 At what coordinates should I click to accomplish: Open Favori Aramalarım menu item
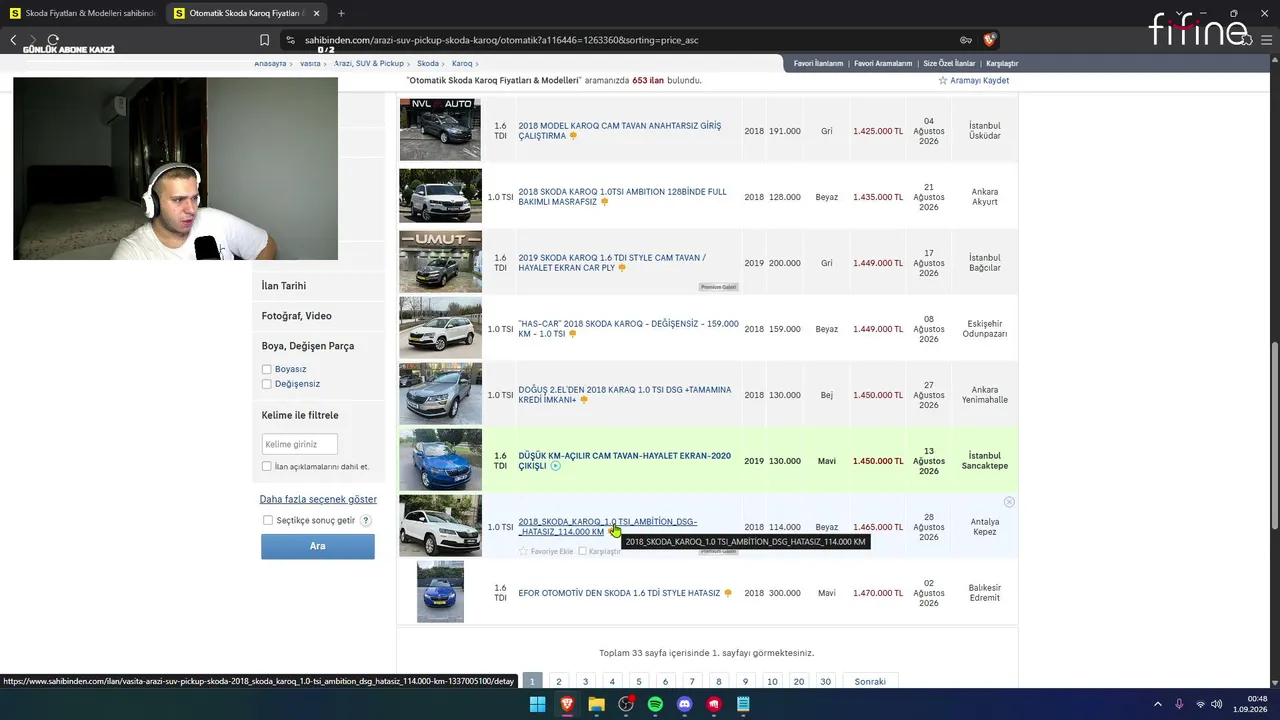pyautogui.click(x=883, y=63)
